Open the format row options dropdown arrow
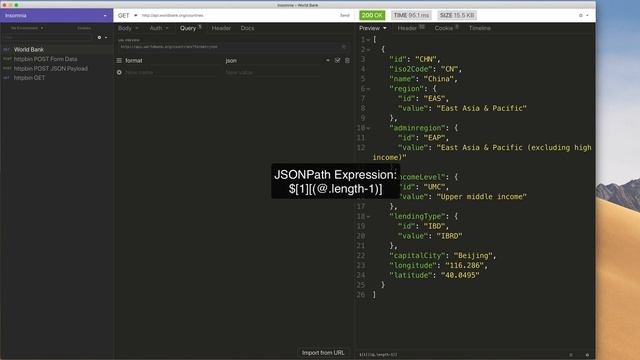This screenshot has width=640, height=360. coord(328,60)
